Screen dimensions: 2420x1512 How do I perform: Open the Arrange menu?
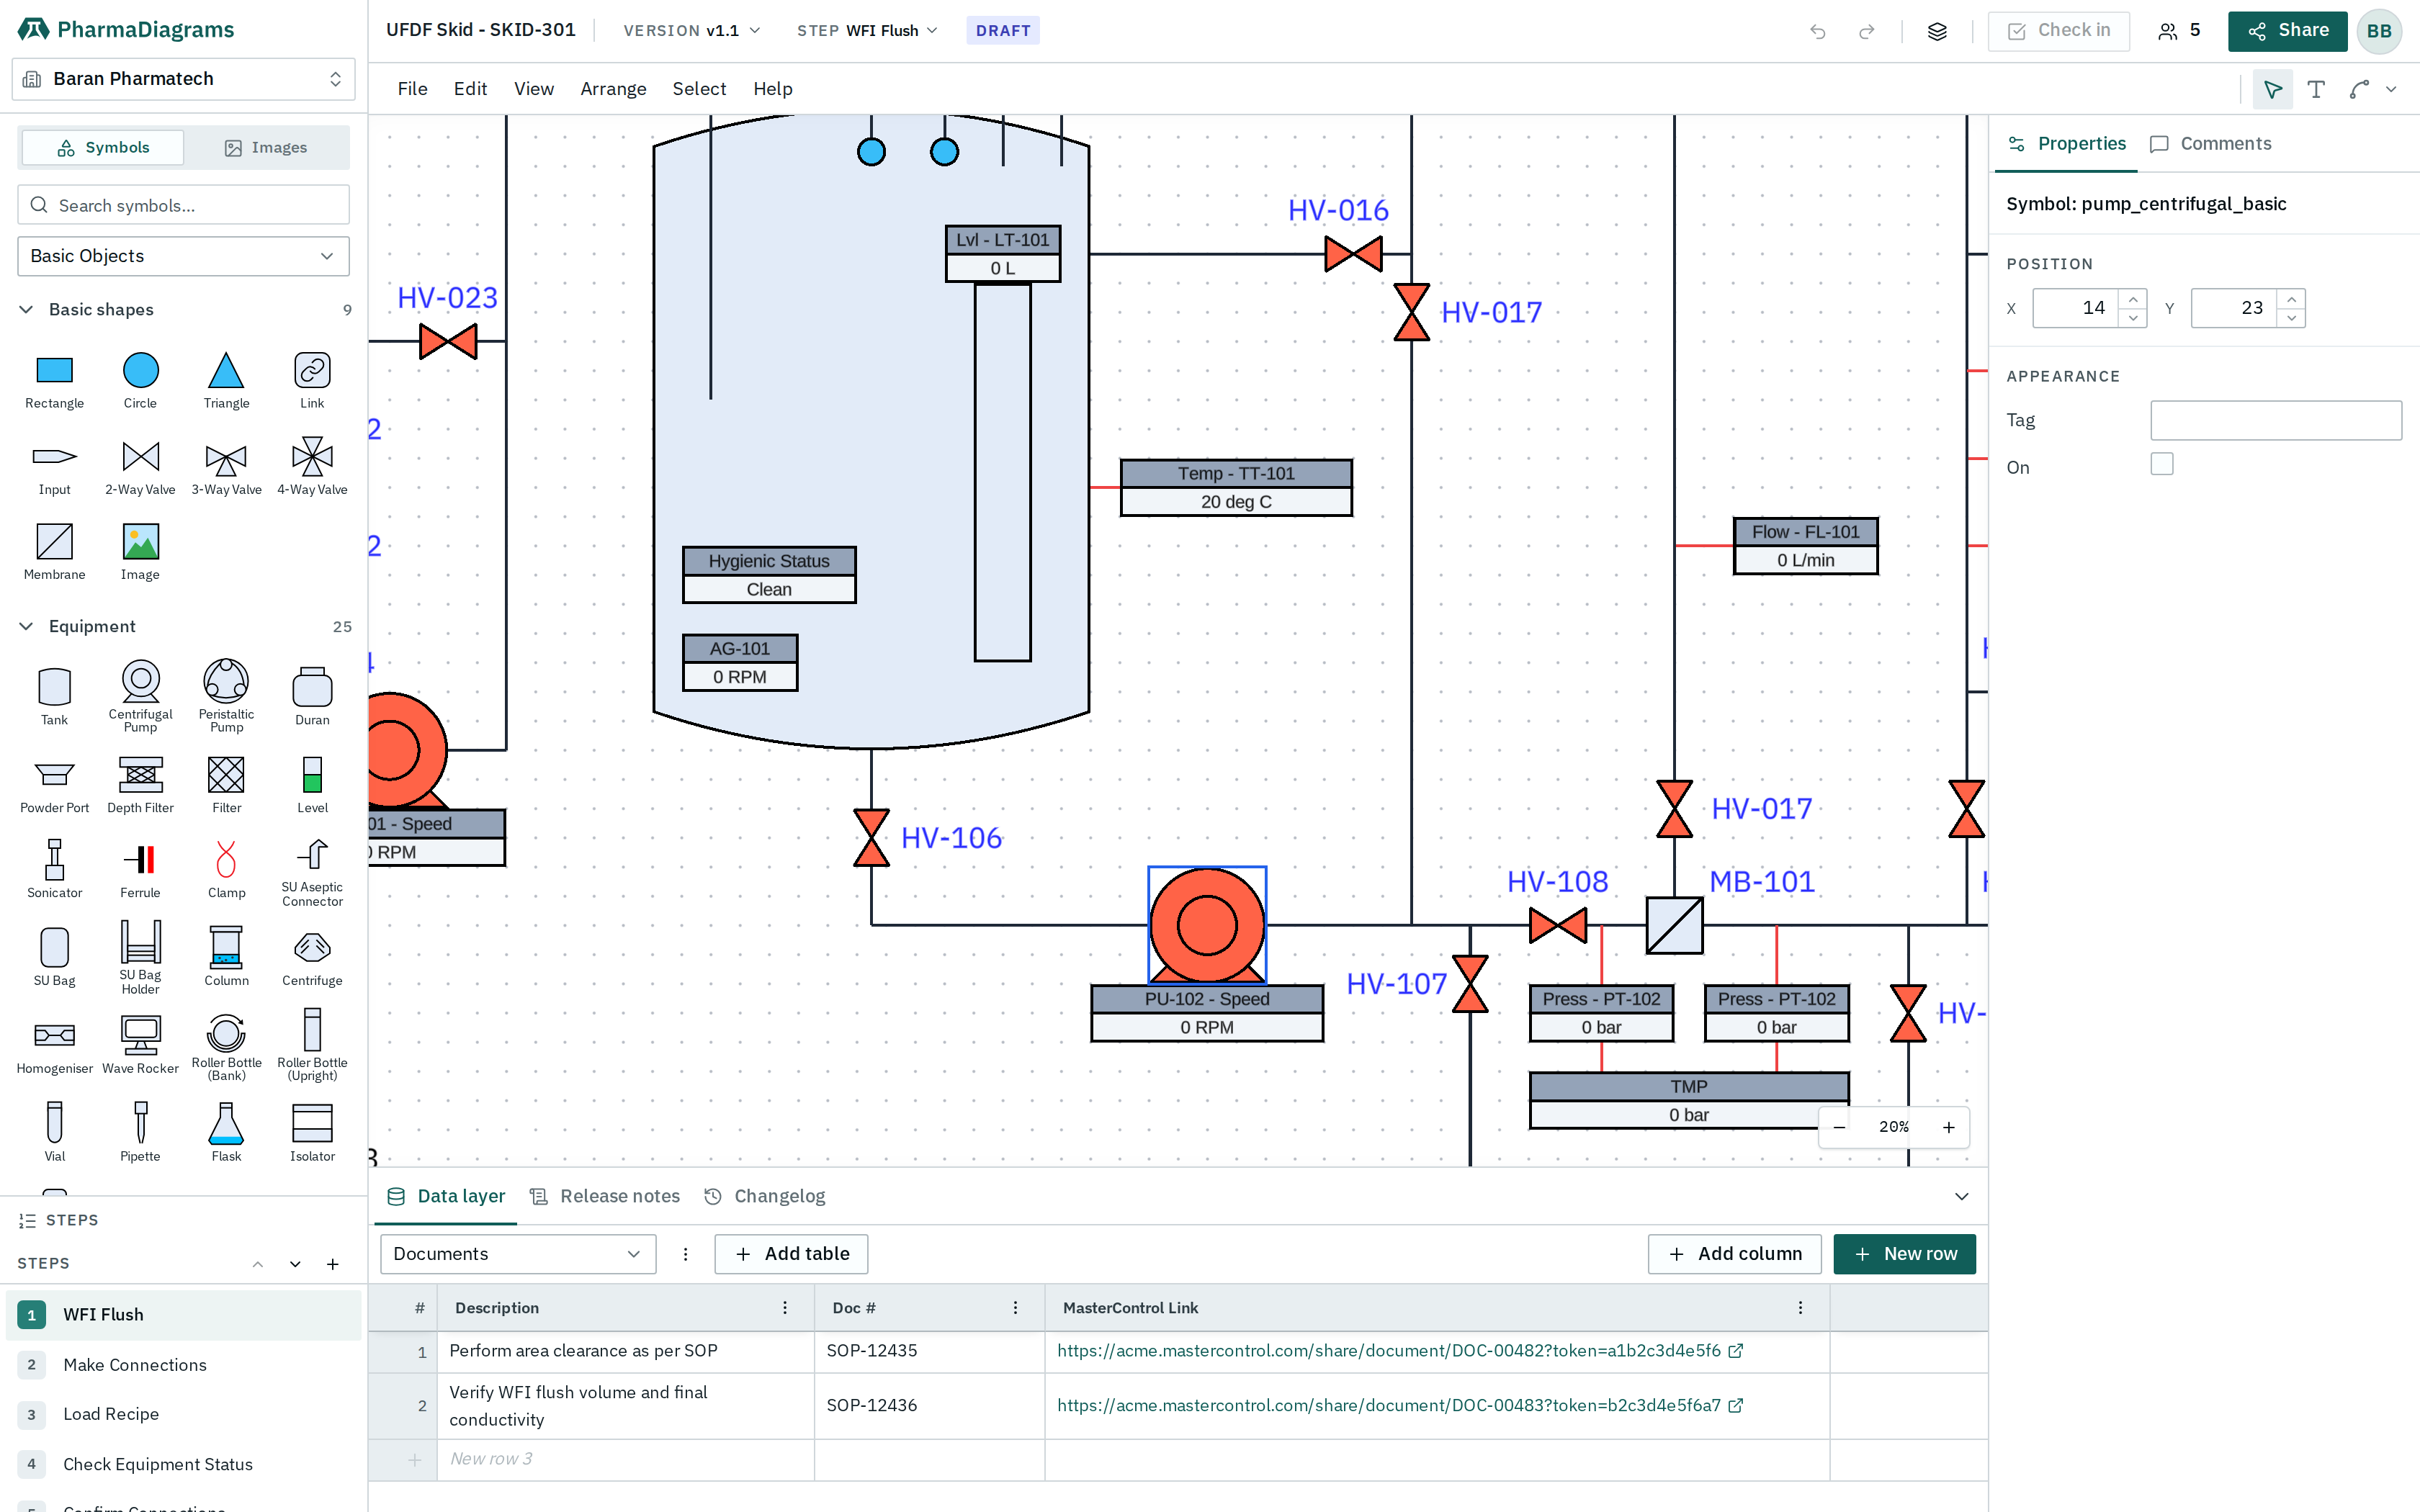pyautogui.click(x=613, y=89)
